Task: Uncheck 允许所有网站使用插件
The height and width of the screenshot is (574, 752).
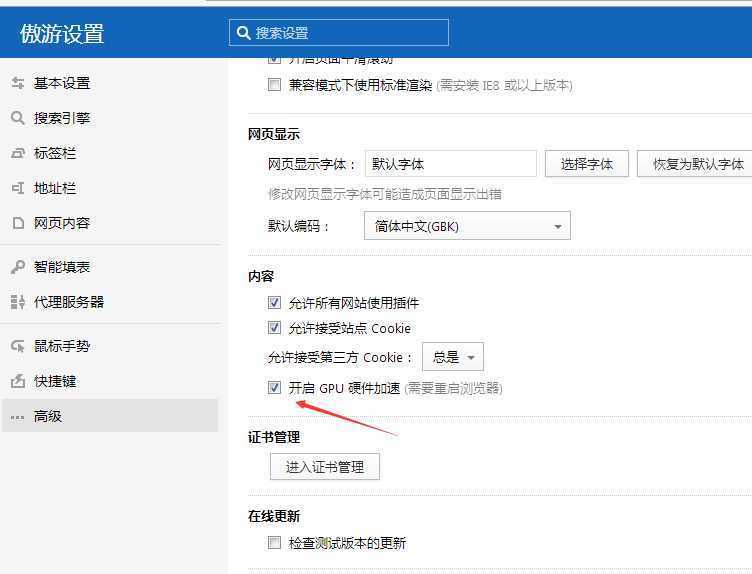Action: [x=274, y=303]
